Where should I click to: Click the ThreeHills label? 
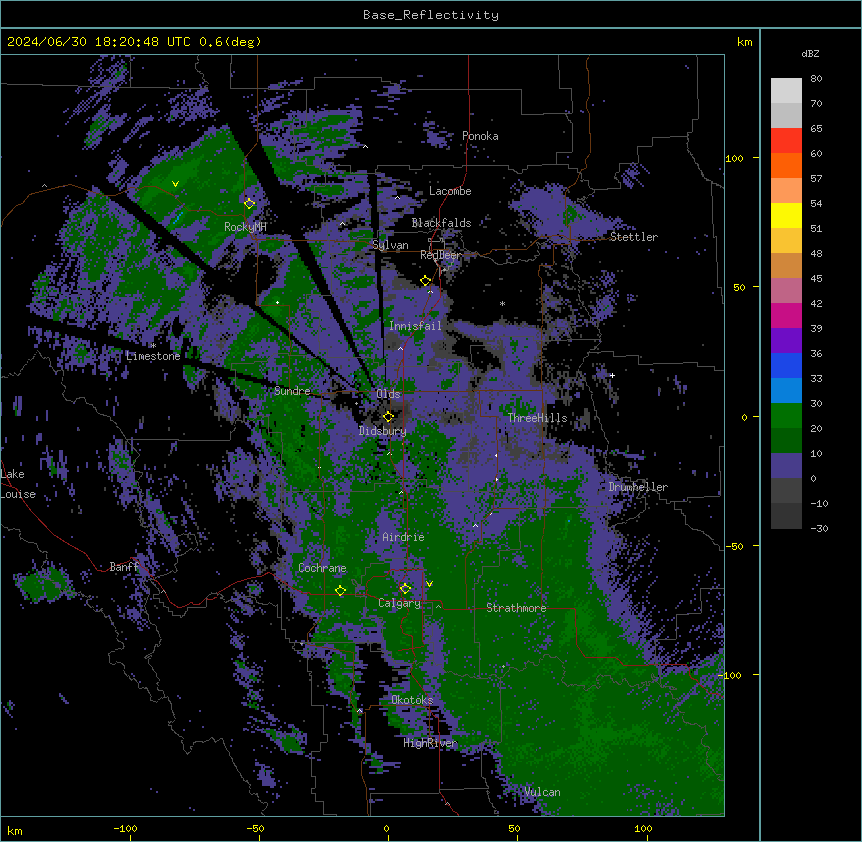[x=537, y=418]
